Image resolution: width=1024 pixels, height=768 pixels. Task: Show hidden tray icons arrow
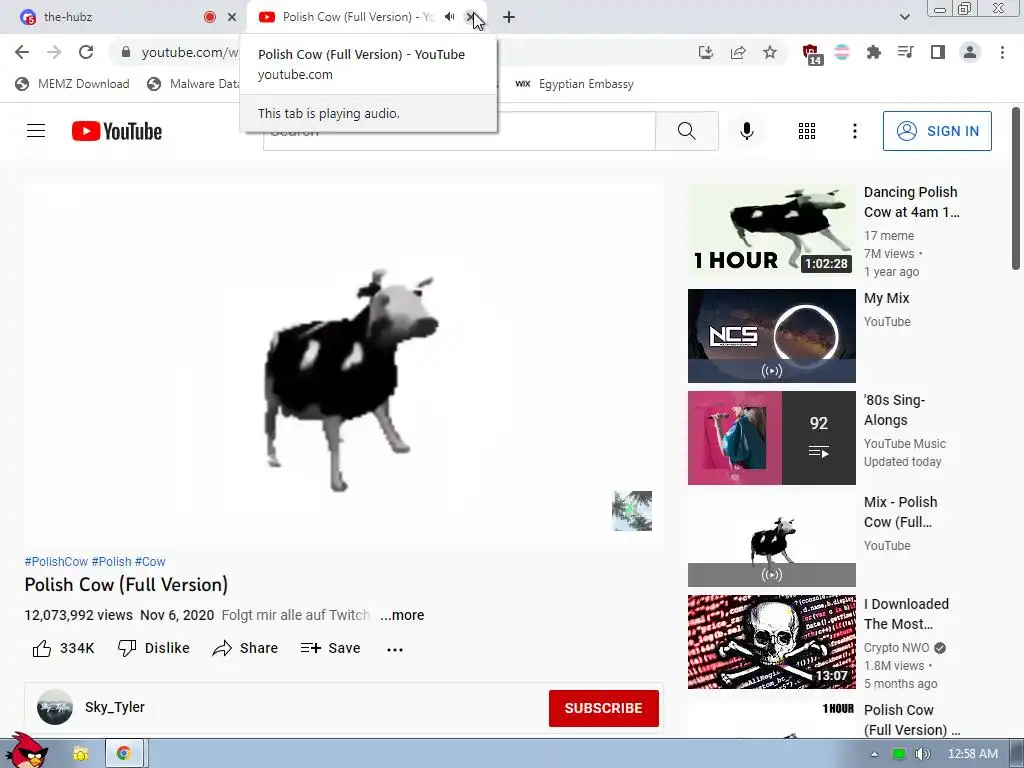click(x=874, y=754)
